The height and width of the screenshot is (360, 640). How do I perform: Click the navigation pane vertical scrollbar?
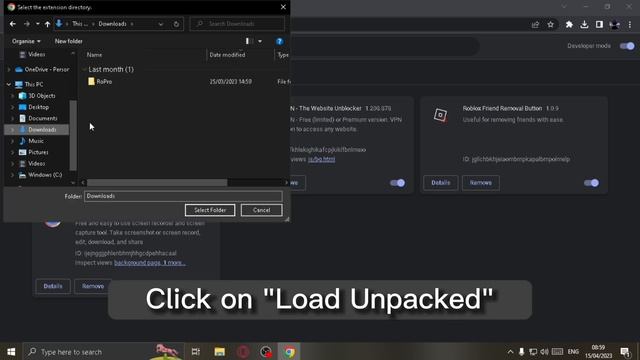click(x=73, y=135)
